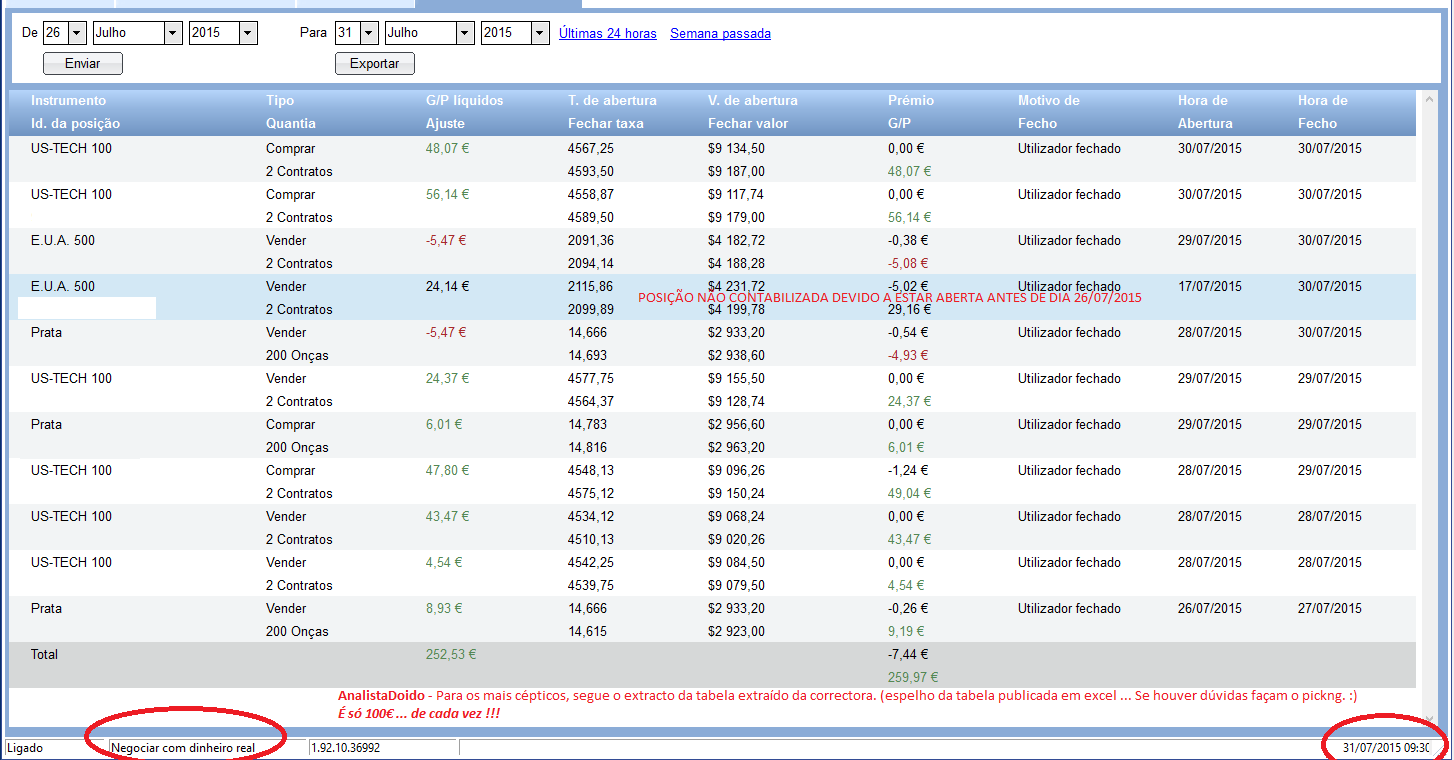This screenshot has height=760, width=1454.
Task: Select the 'Semana passada' link
Action: (720, 33)
